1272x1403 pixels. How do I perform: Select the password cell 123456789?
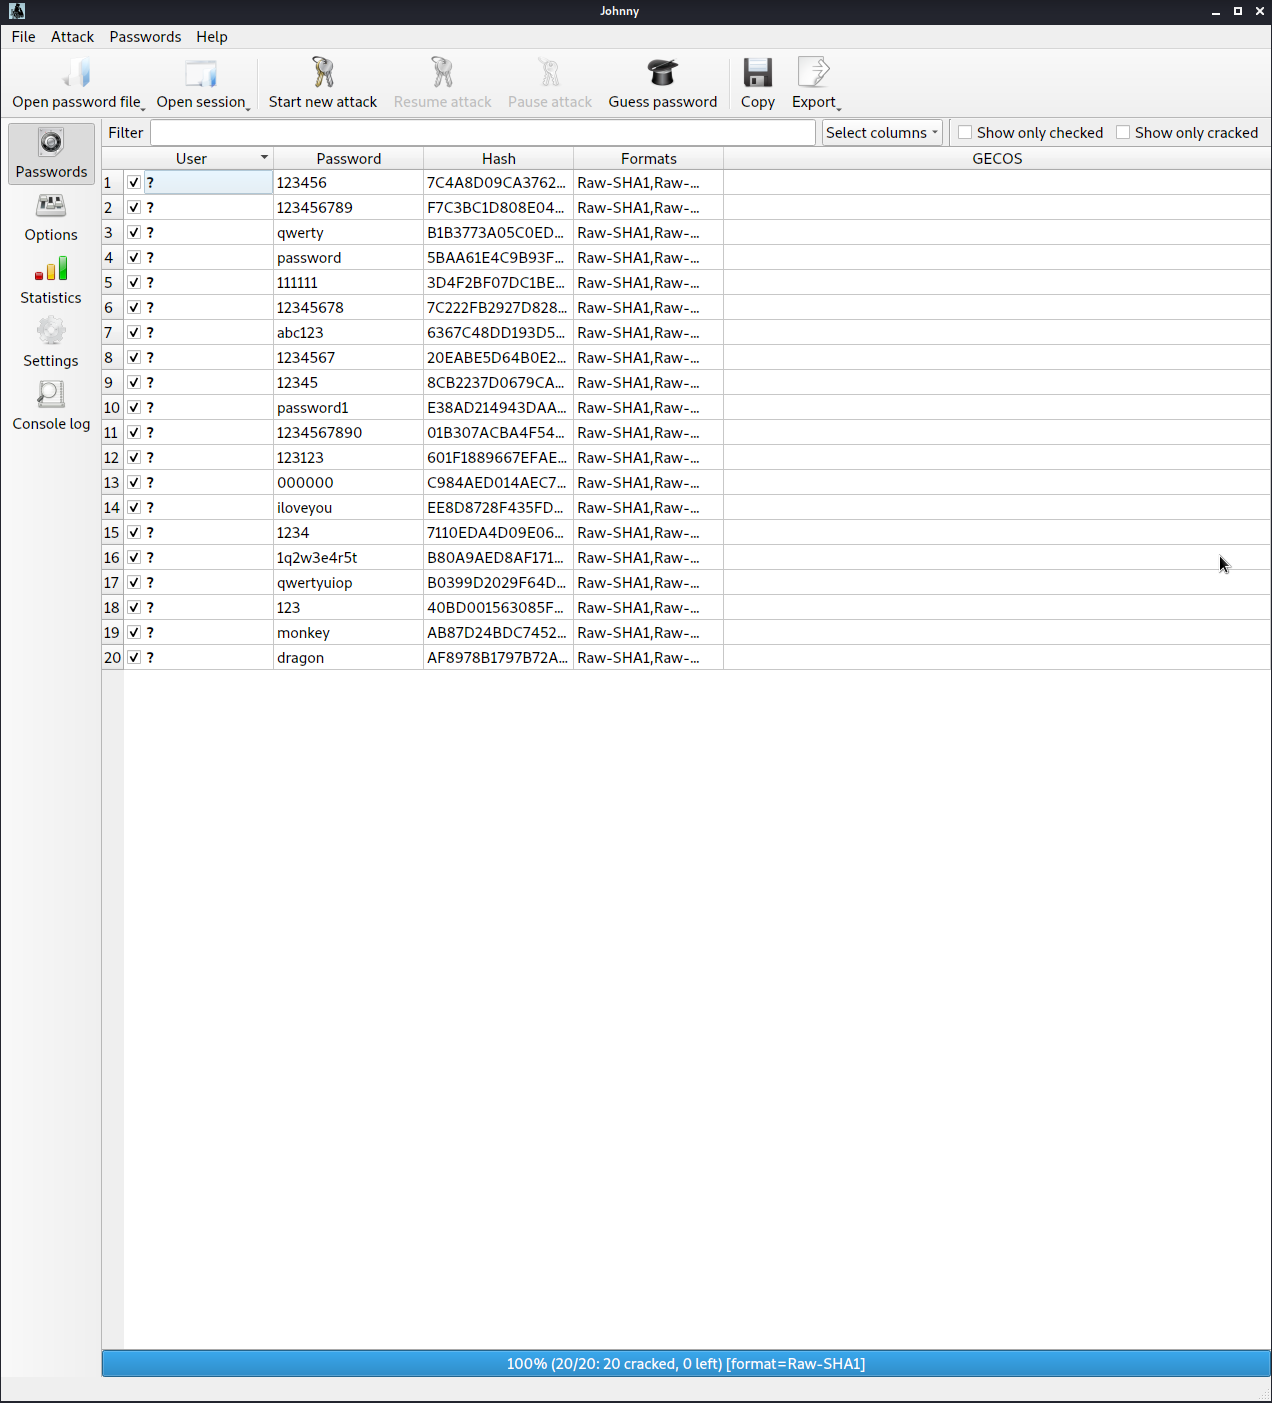click(348, 207)
